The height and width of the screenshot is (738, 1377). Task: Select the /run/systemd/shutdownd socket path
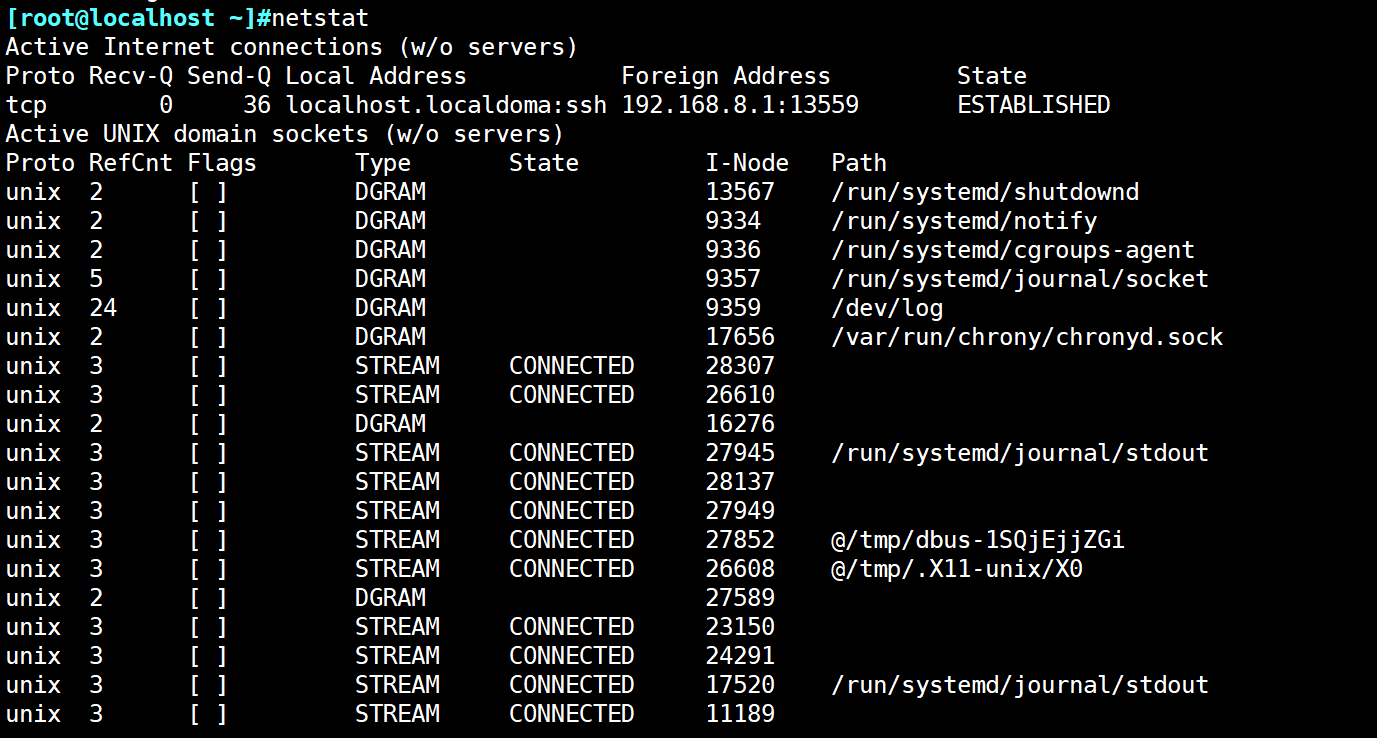tap(985, 192)
